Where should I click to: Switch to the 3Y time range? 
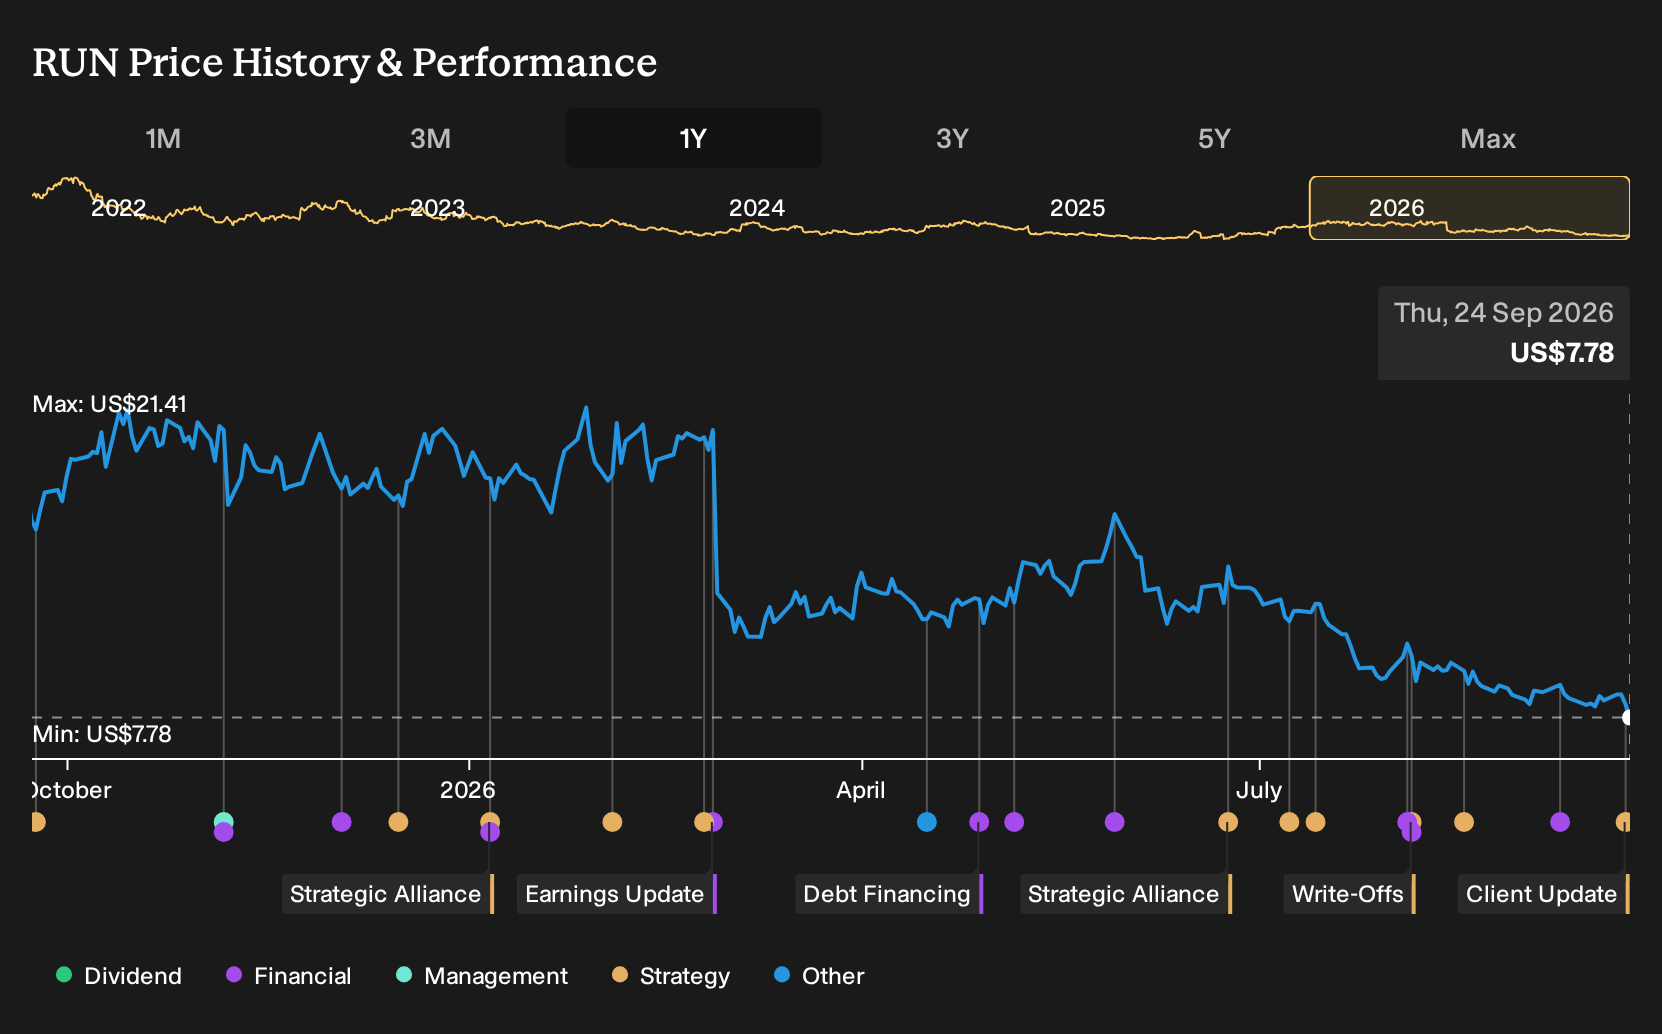point(952,138)
